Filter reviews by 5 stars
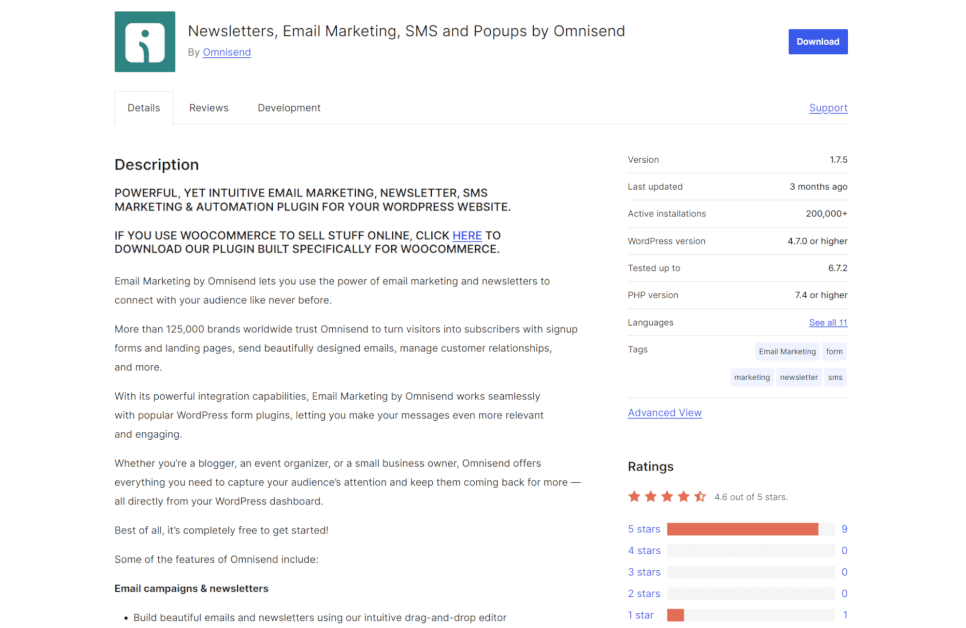966x628 pixels. (644, 529)
